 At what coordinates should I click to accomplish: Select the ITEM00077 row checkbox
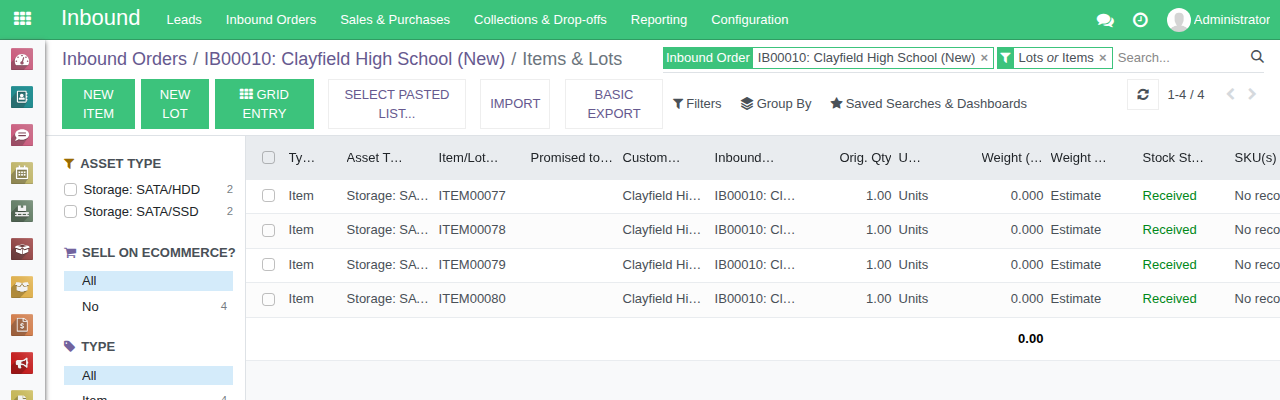268,196
